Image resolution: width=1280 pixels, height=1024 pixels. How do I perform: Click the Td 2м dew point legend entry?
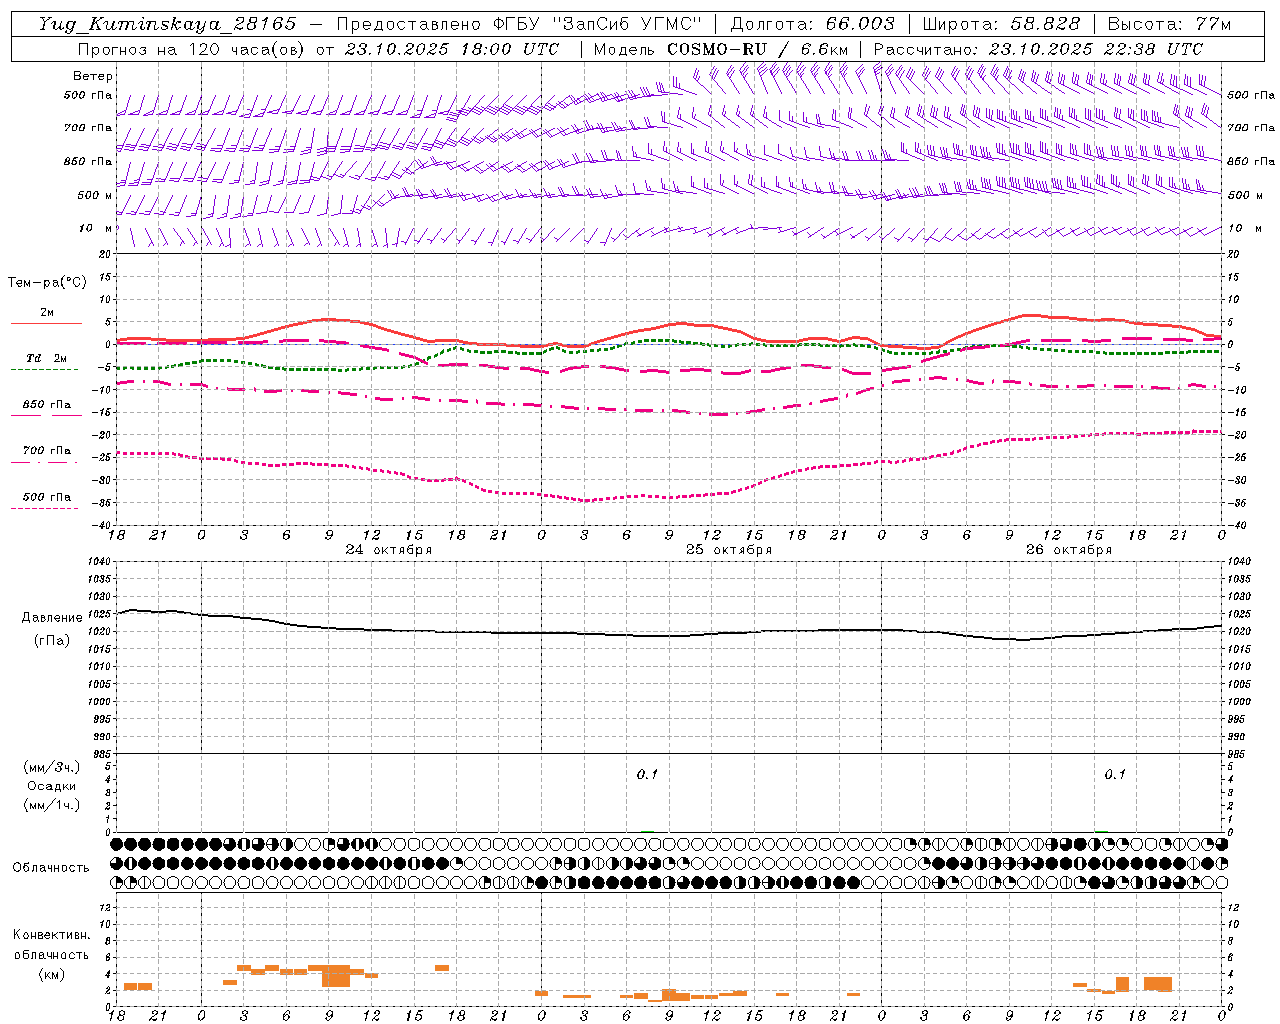(46, 358)
